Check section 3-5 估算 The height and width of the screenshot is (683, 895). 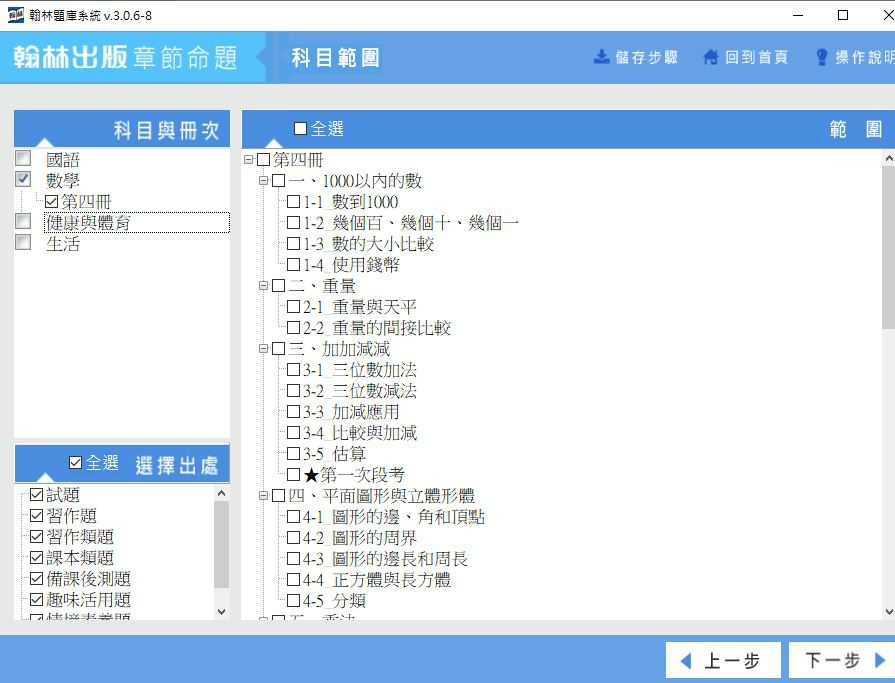click(293, 454)
